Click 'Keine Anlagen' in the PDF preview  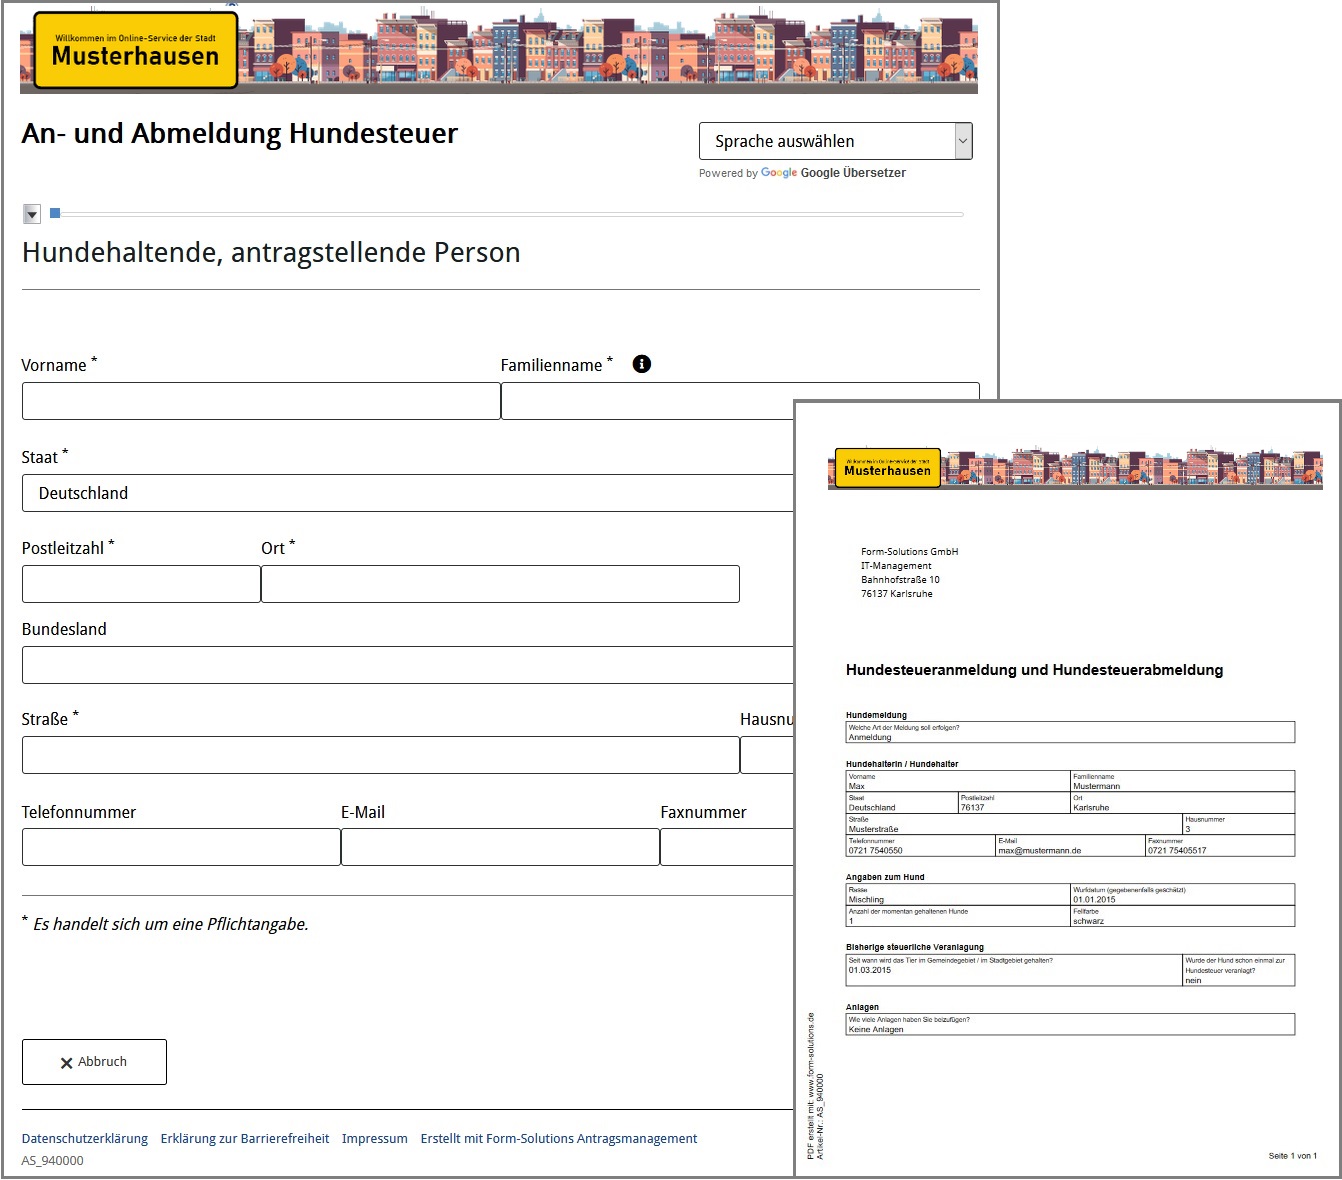coord(876,1029)
